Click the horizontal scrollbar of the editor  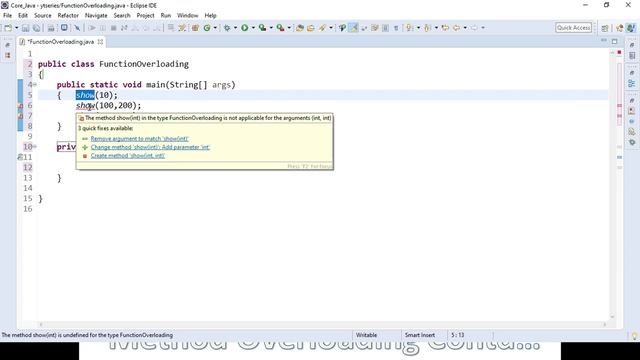pyautogui.click(x=322, y=324)
